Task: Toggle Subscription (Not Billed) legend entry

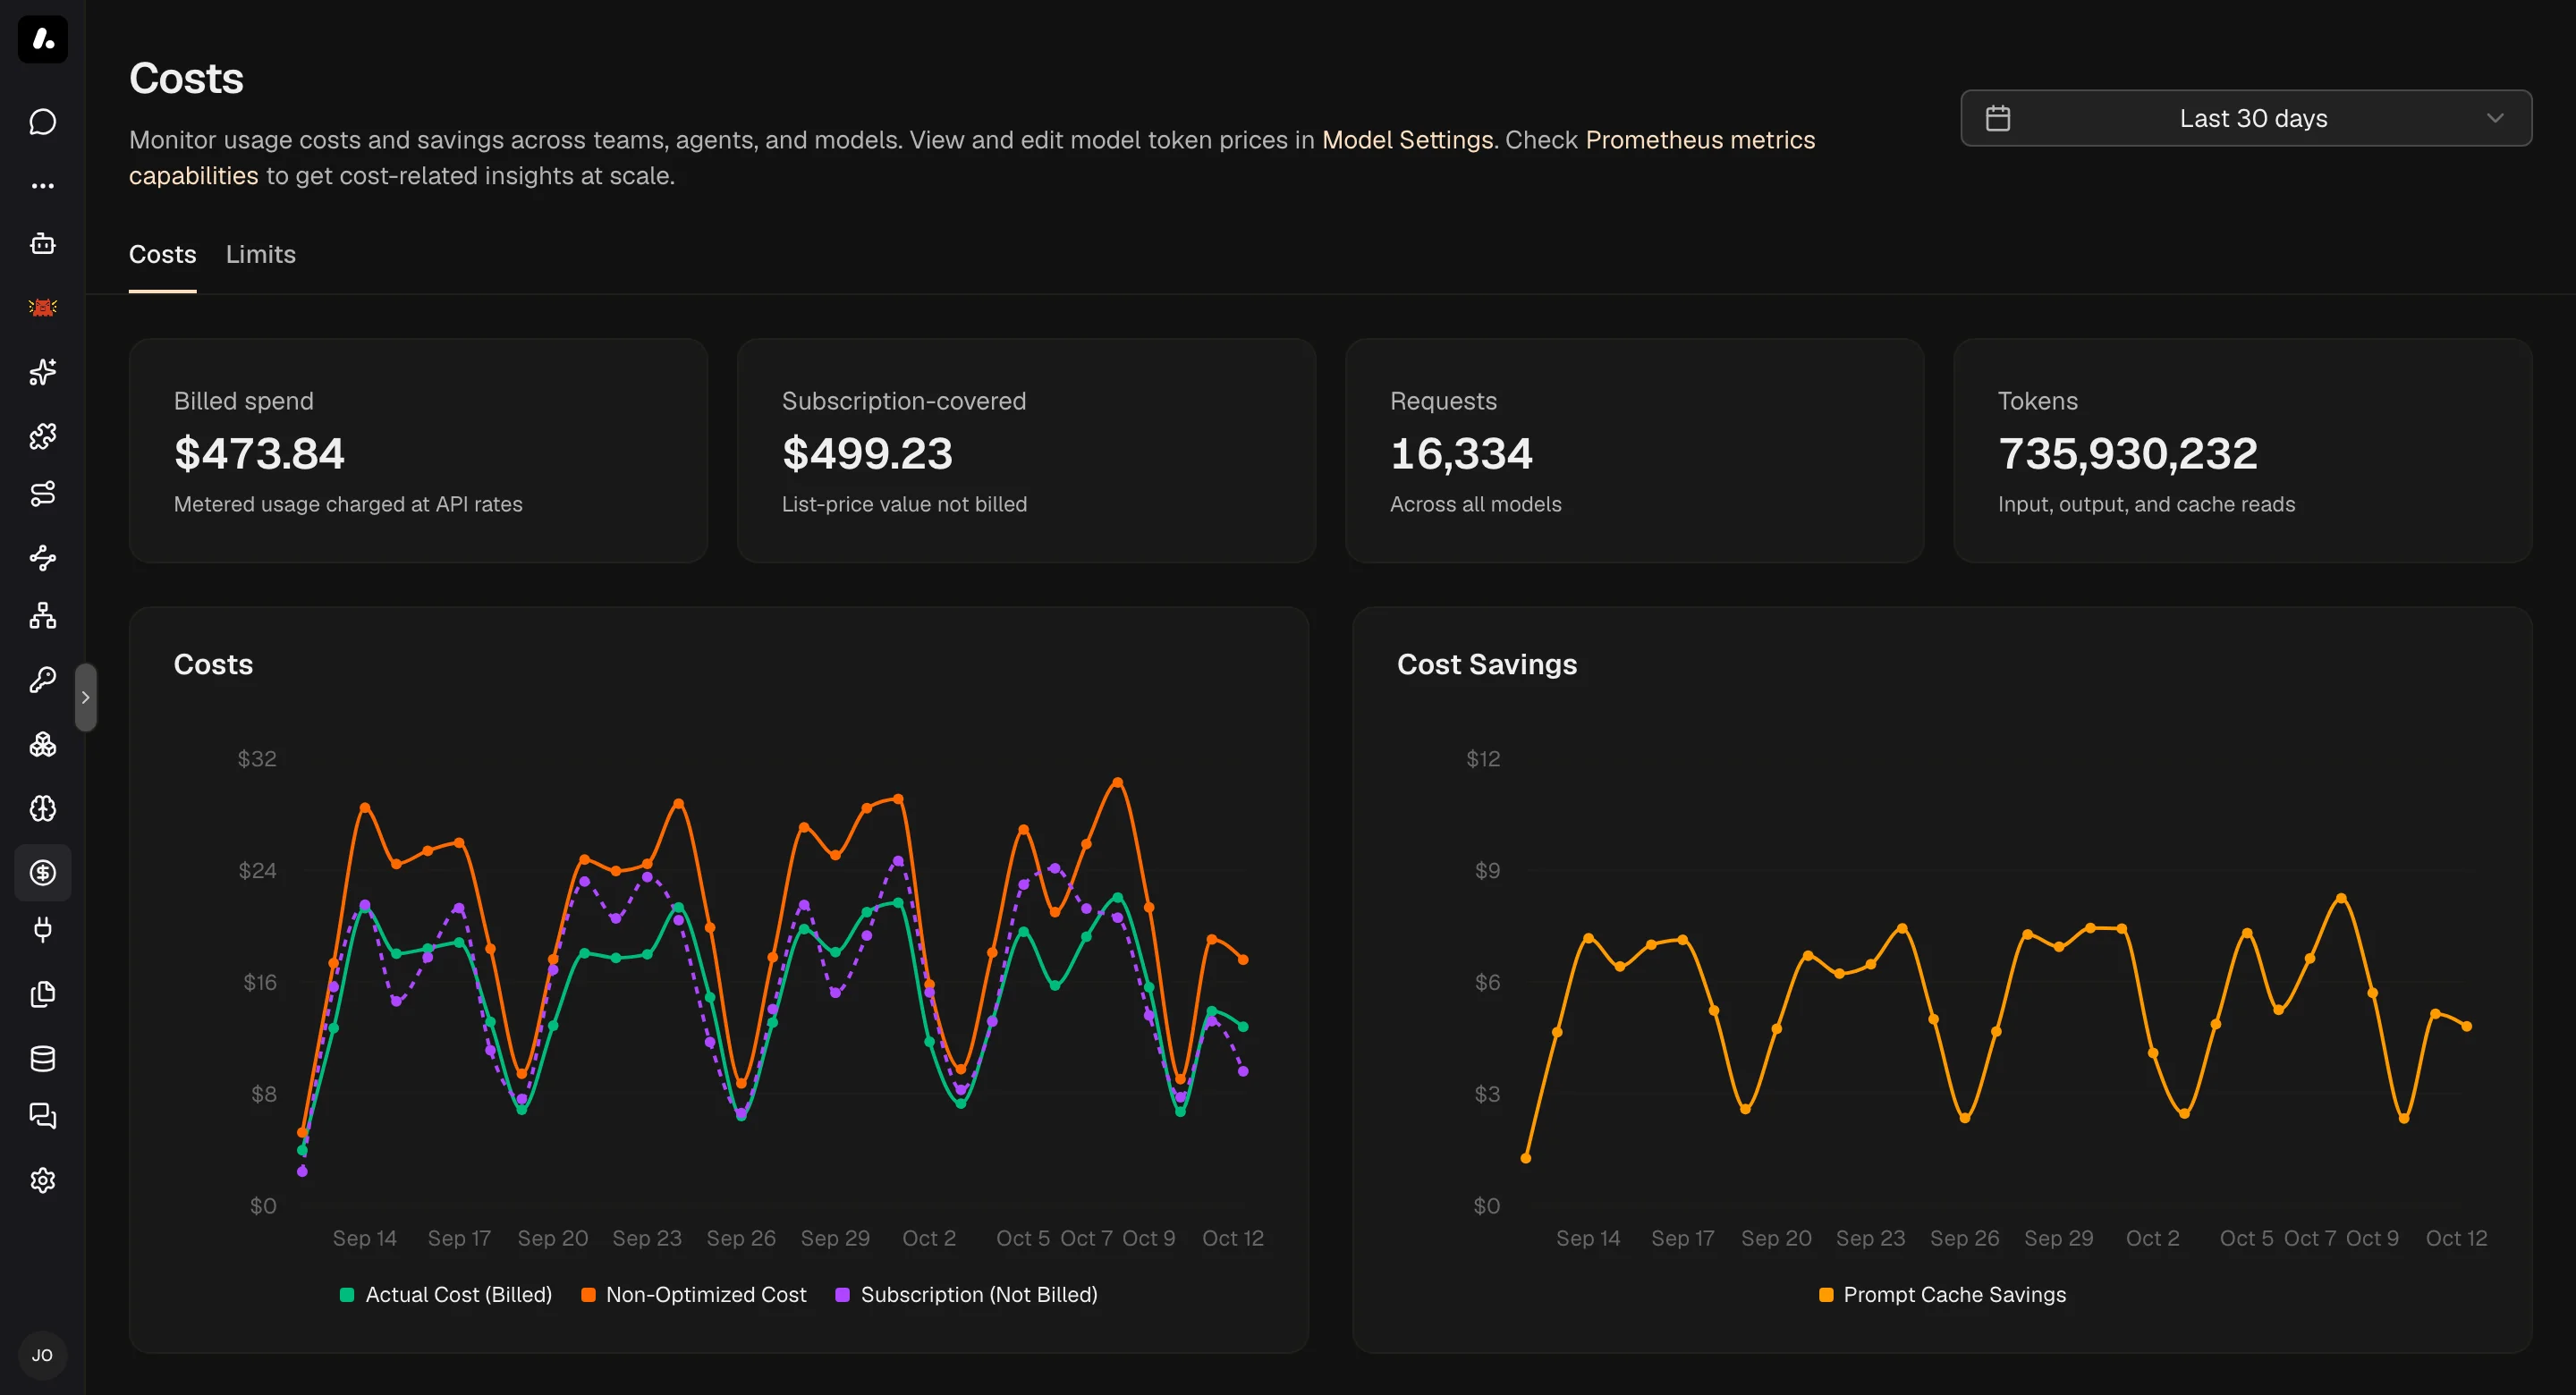Action: point(966,1294)
